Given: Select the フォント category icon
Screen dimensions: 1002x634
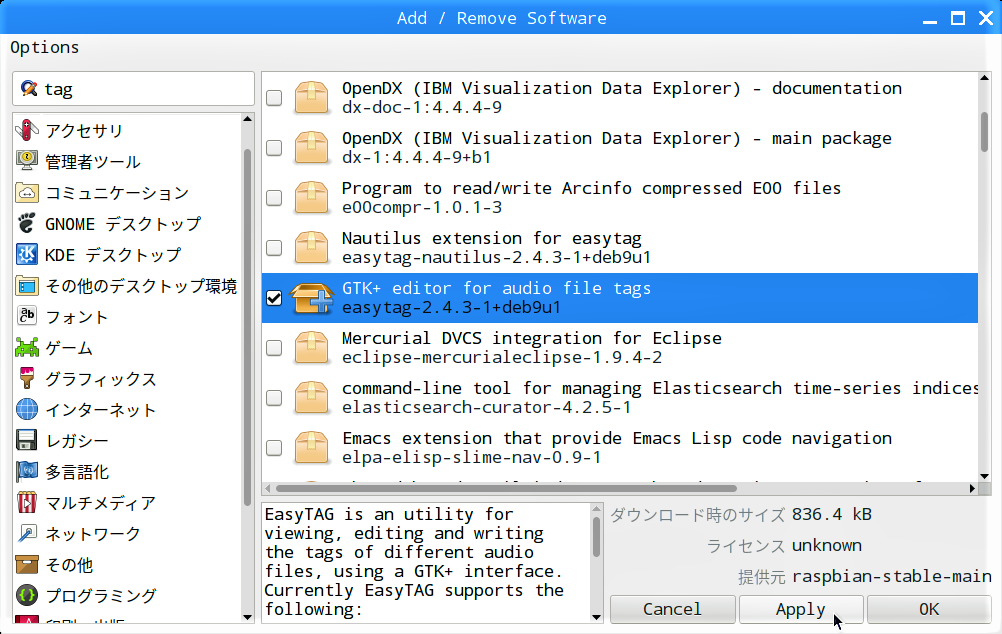Looking at the screenshot, I should [x=27, y=316].
